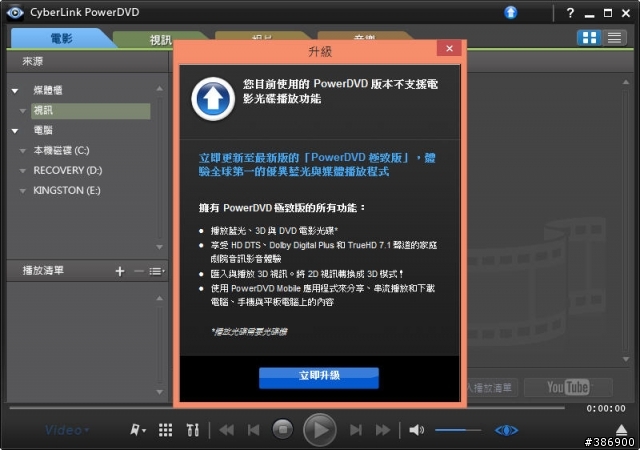Start playback with Play button
Viewport: 640px width, 450px height.
(320, 430)
